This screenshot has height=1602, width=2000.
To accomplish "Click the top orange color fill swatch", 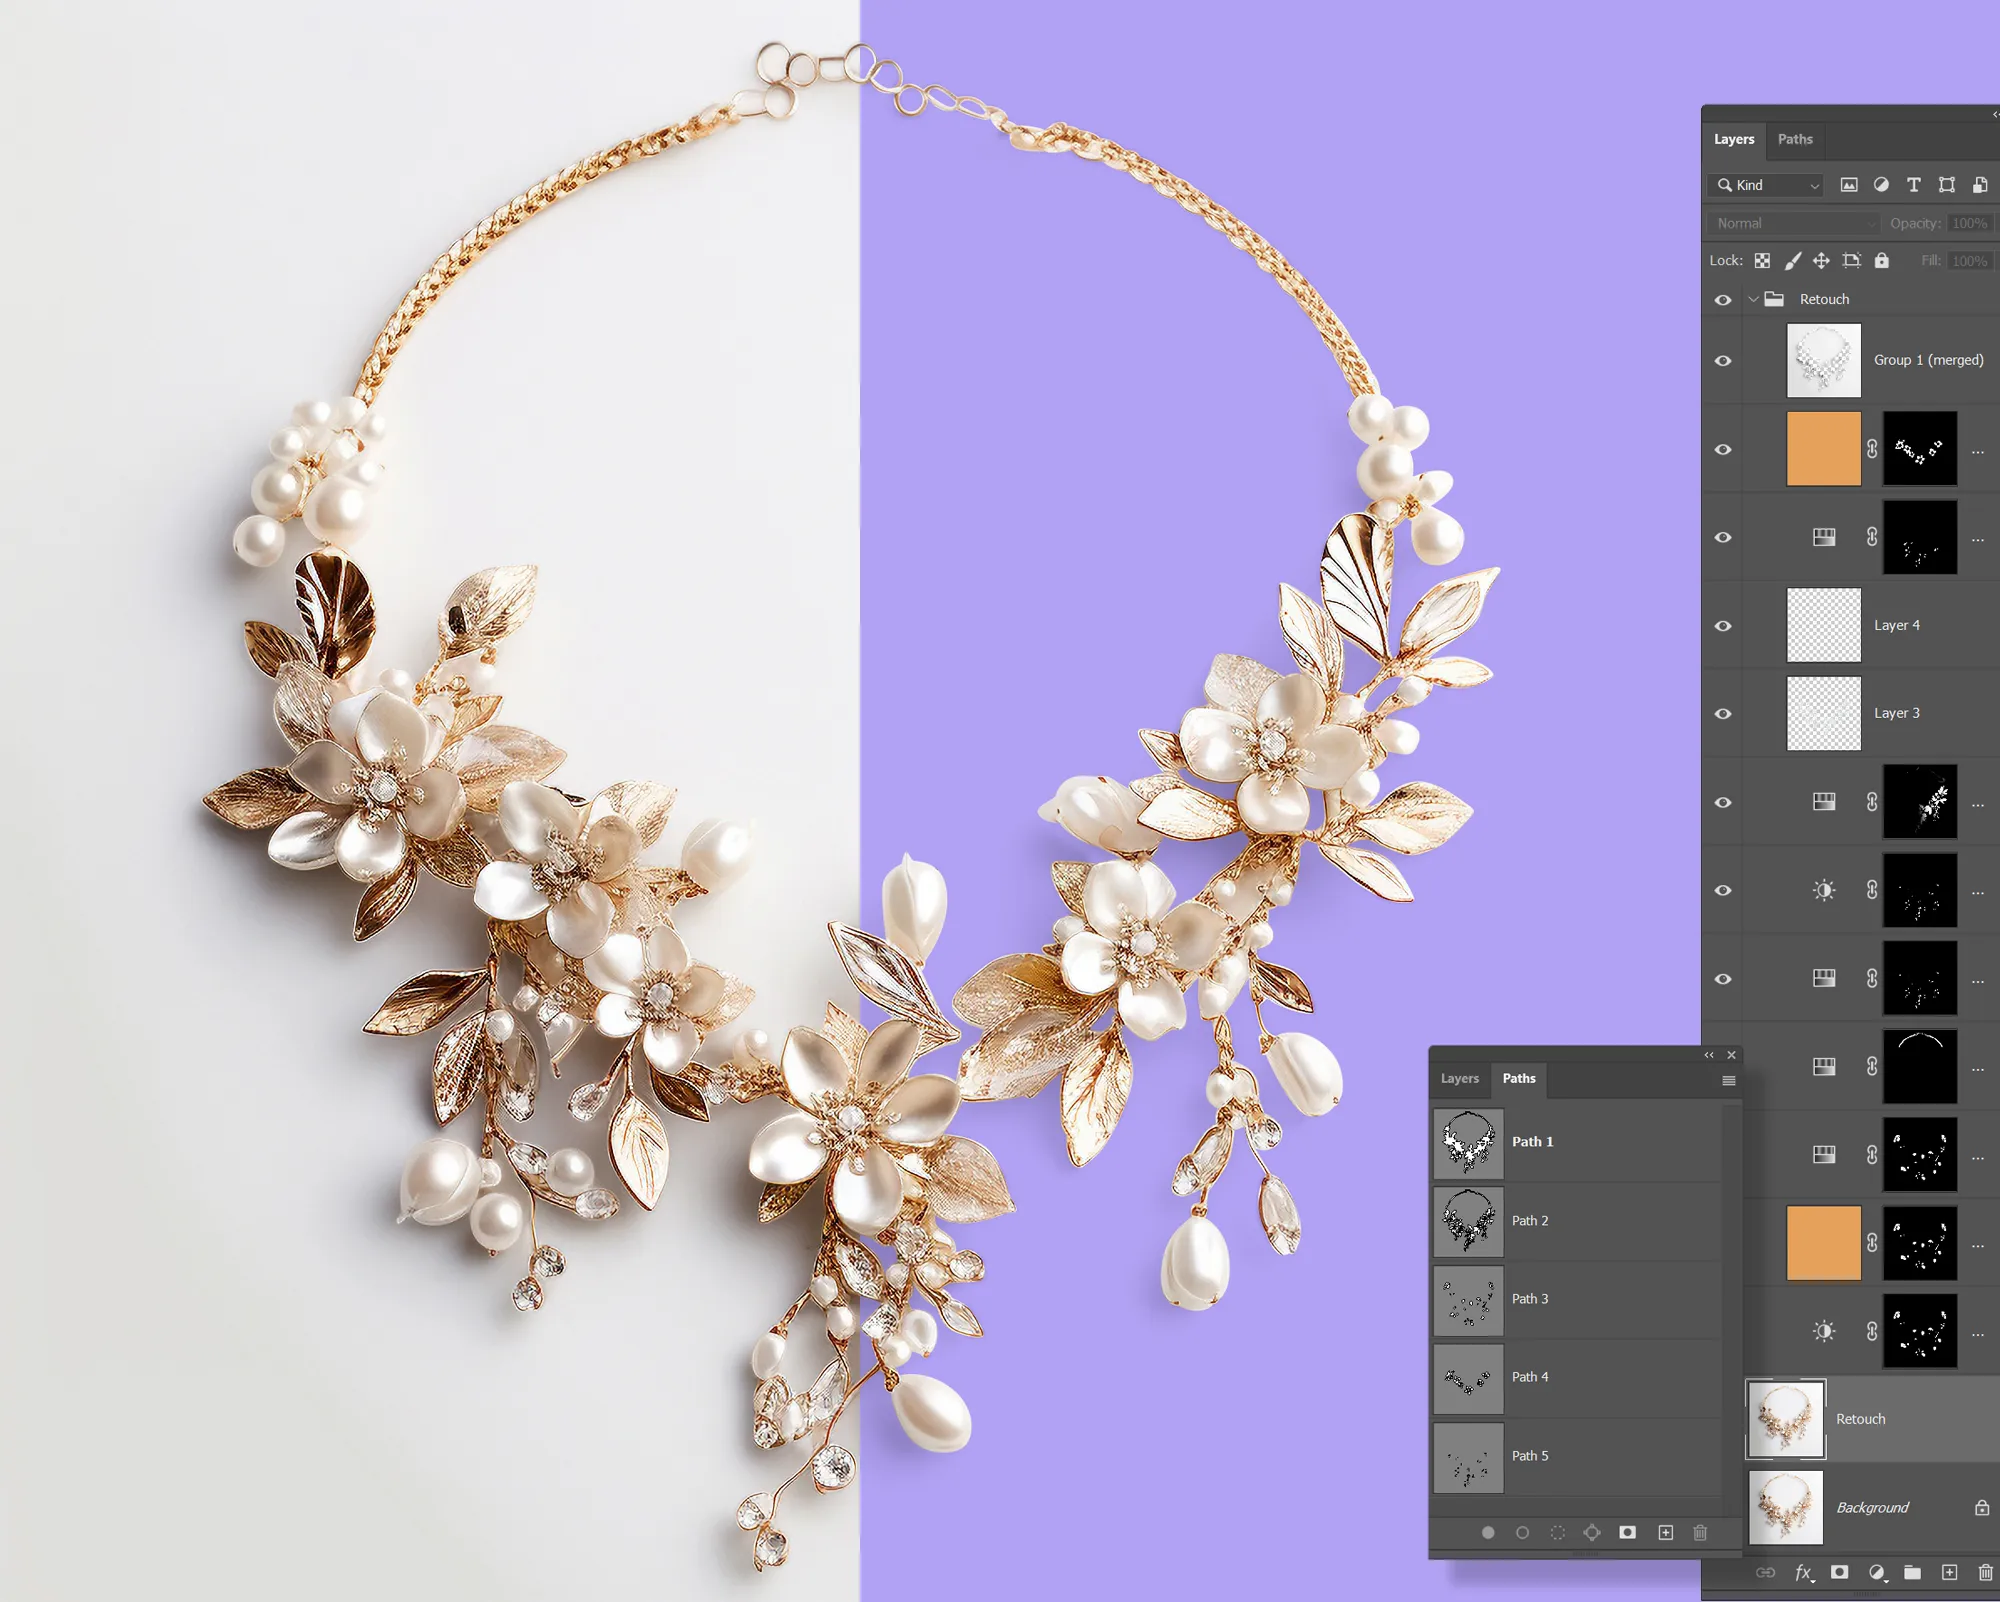I will (1823, 449).
